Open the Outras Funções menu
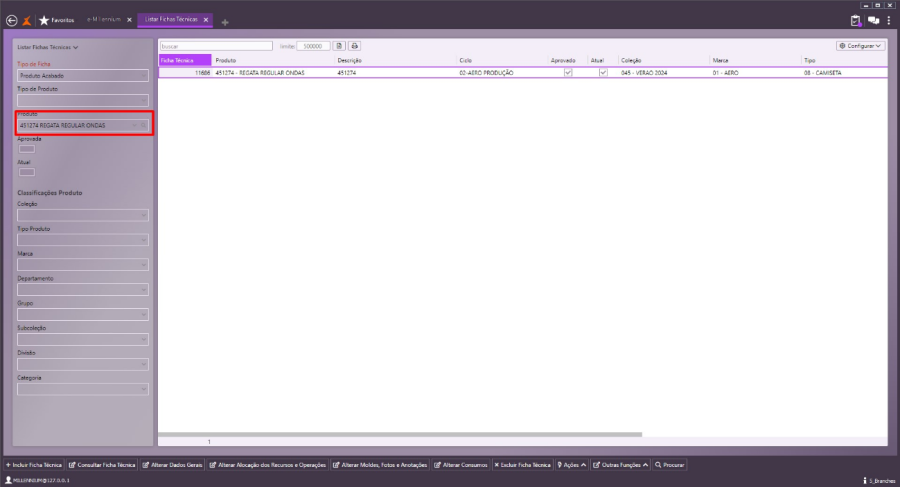 (620, 465)
